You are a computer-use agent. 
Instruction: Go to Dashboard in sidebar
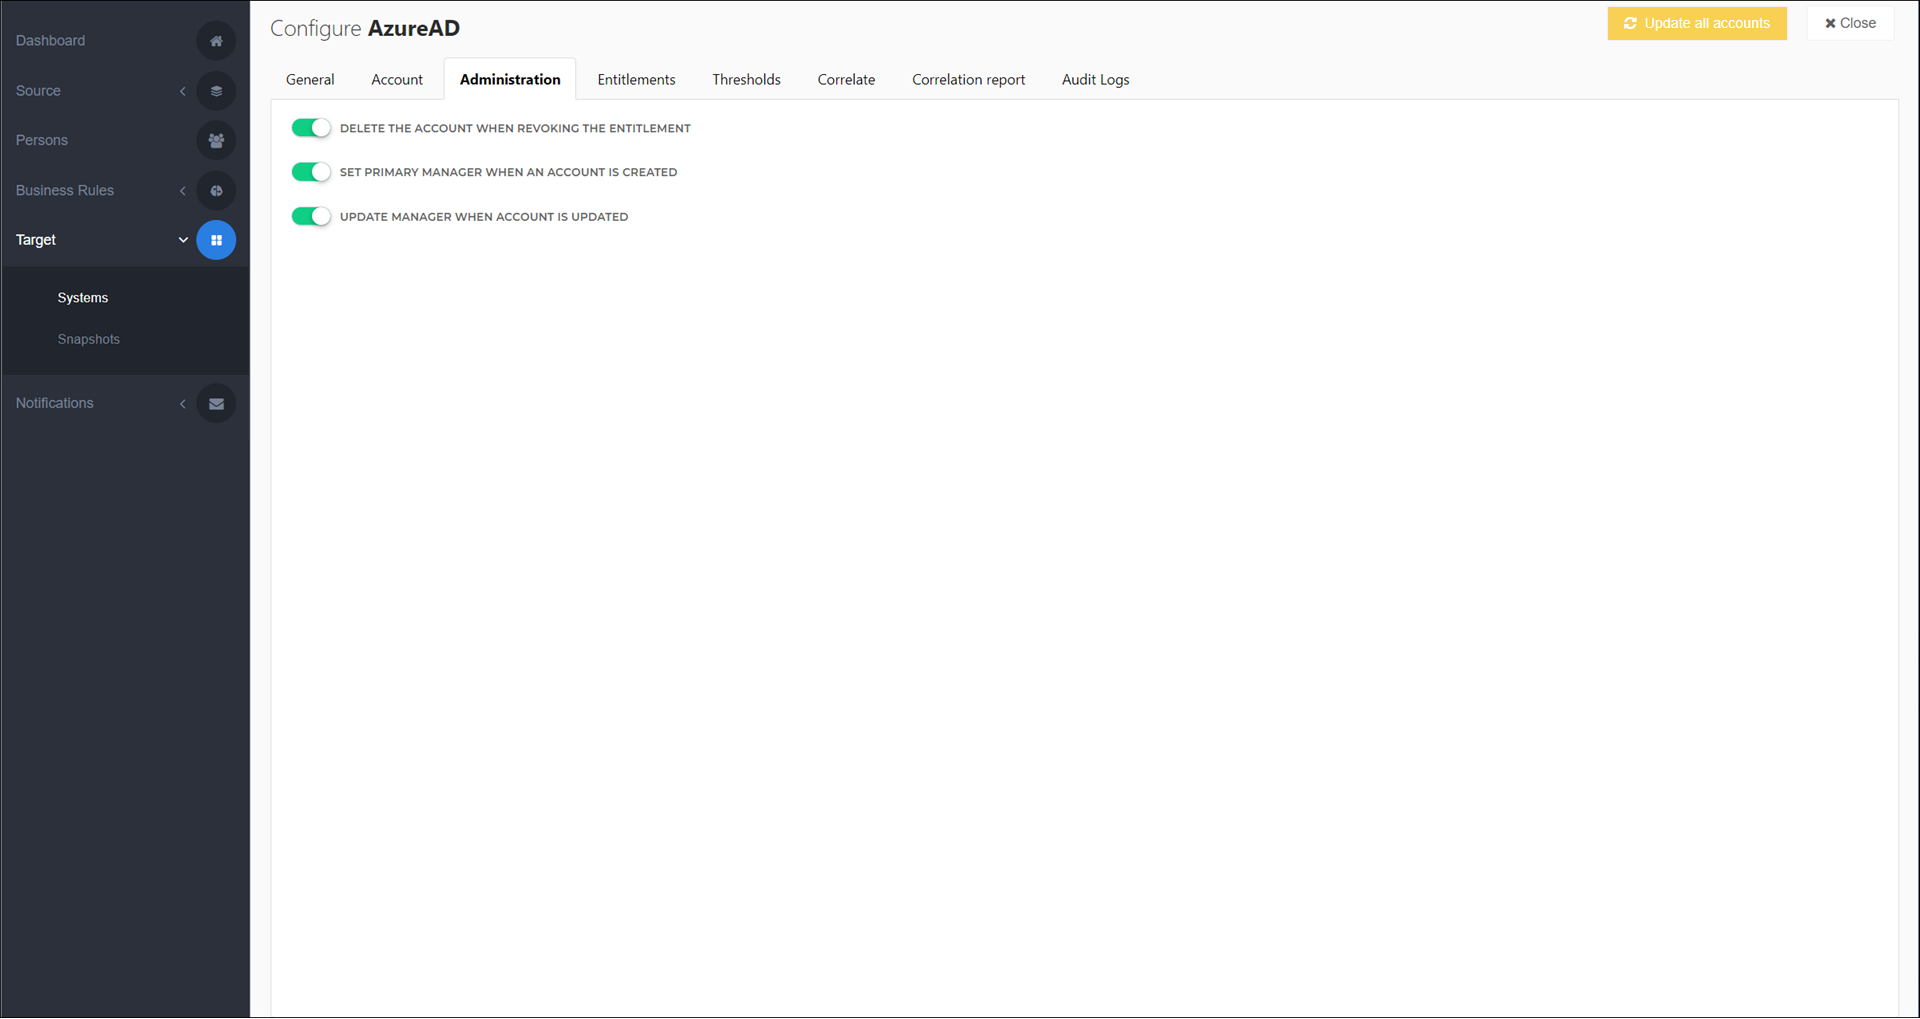(51, 41)
